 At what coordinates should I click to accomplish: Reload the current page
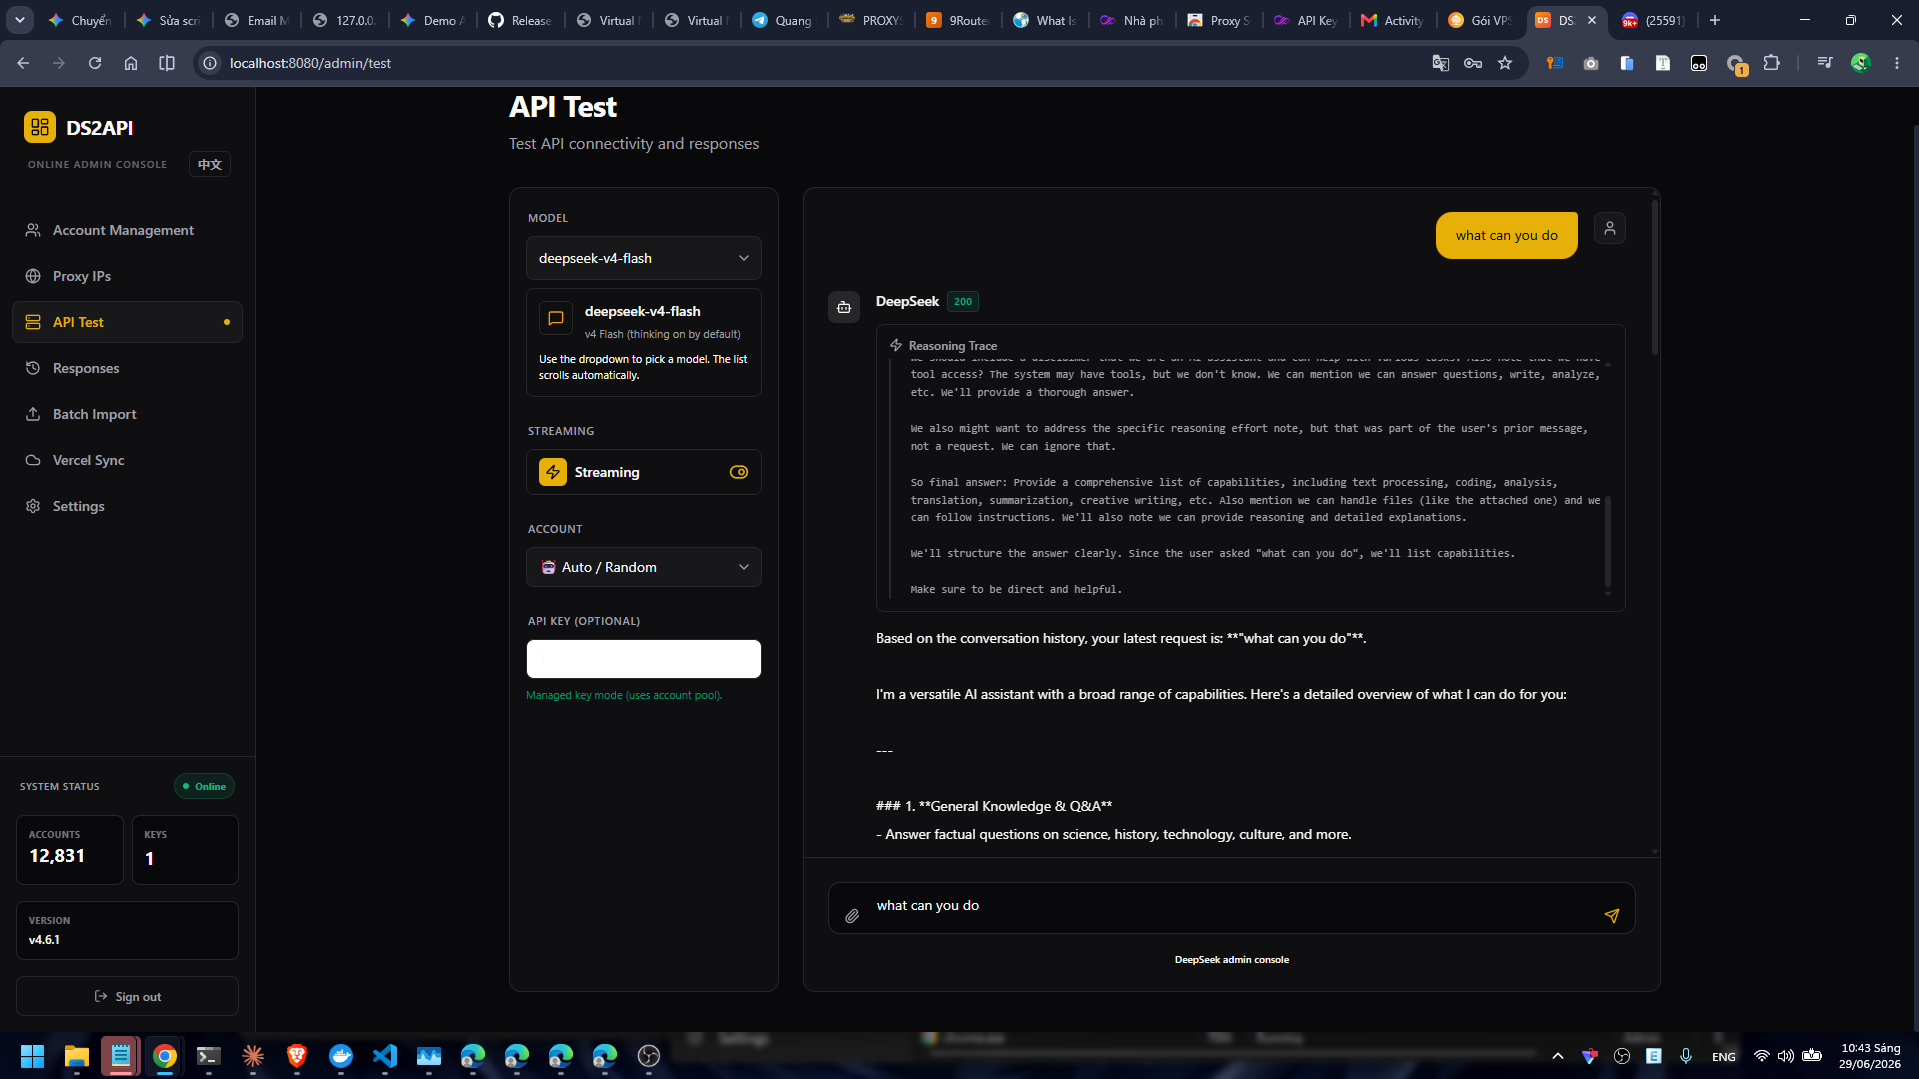click(x=95, y=63)
